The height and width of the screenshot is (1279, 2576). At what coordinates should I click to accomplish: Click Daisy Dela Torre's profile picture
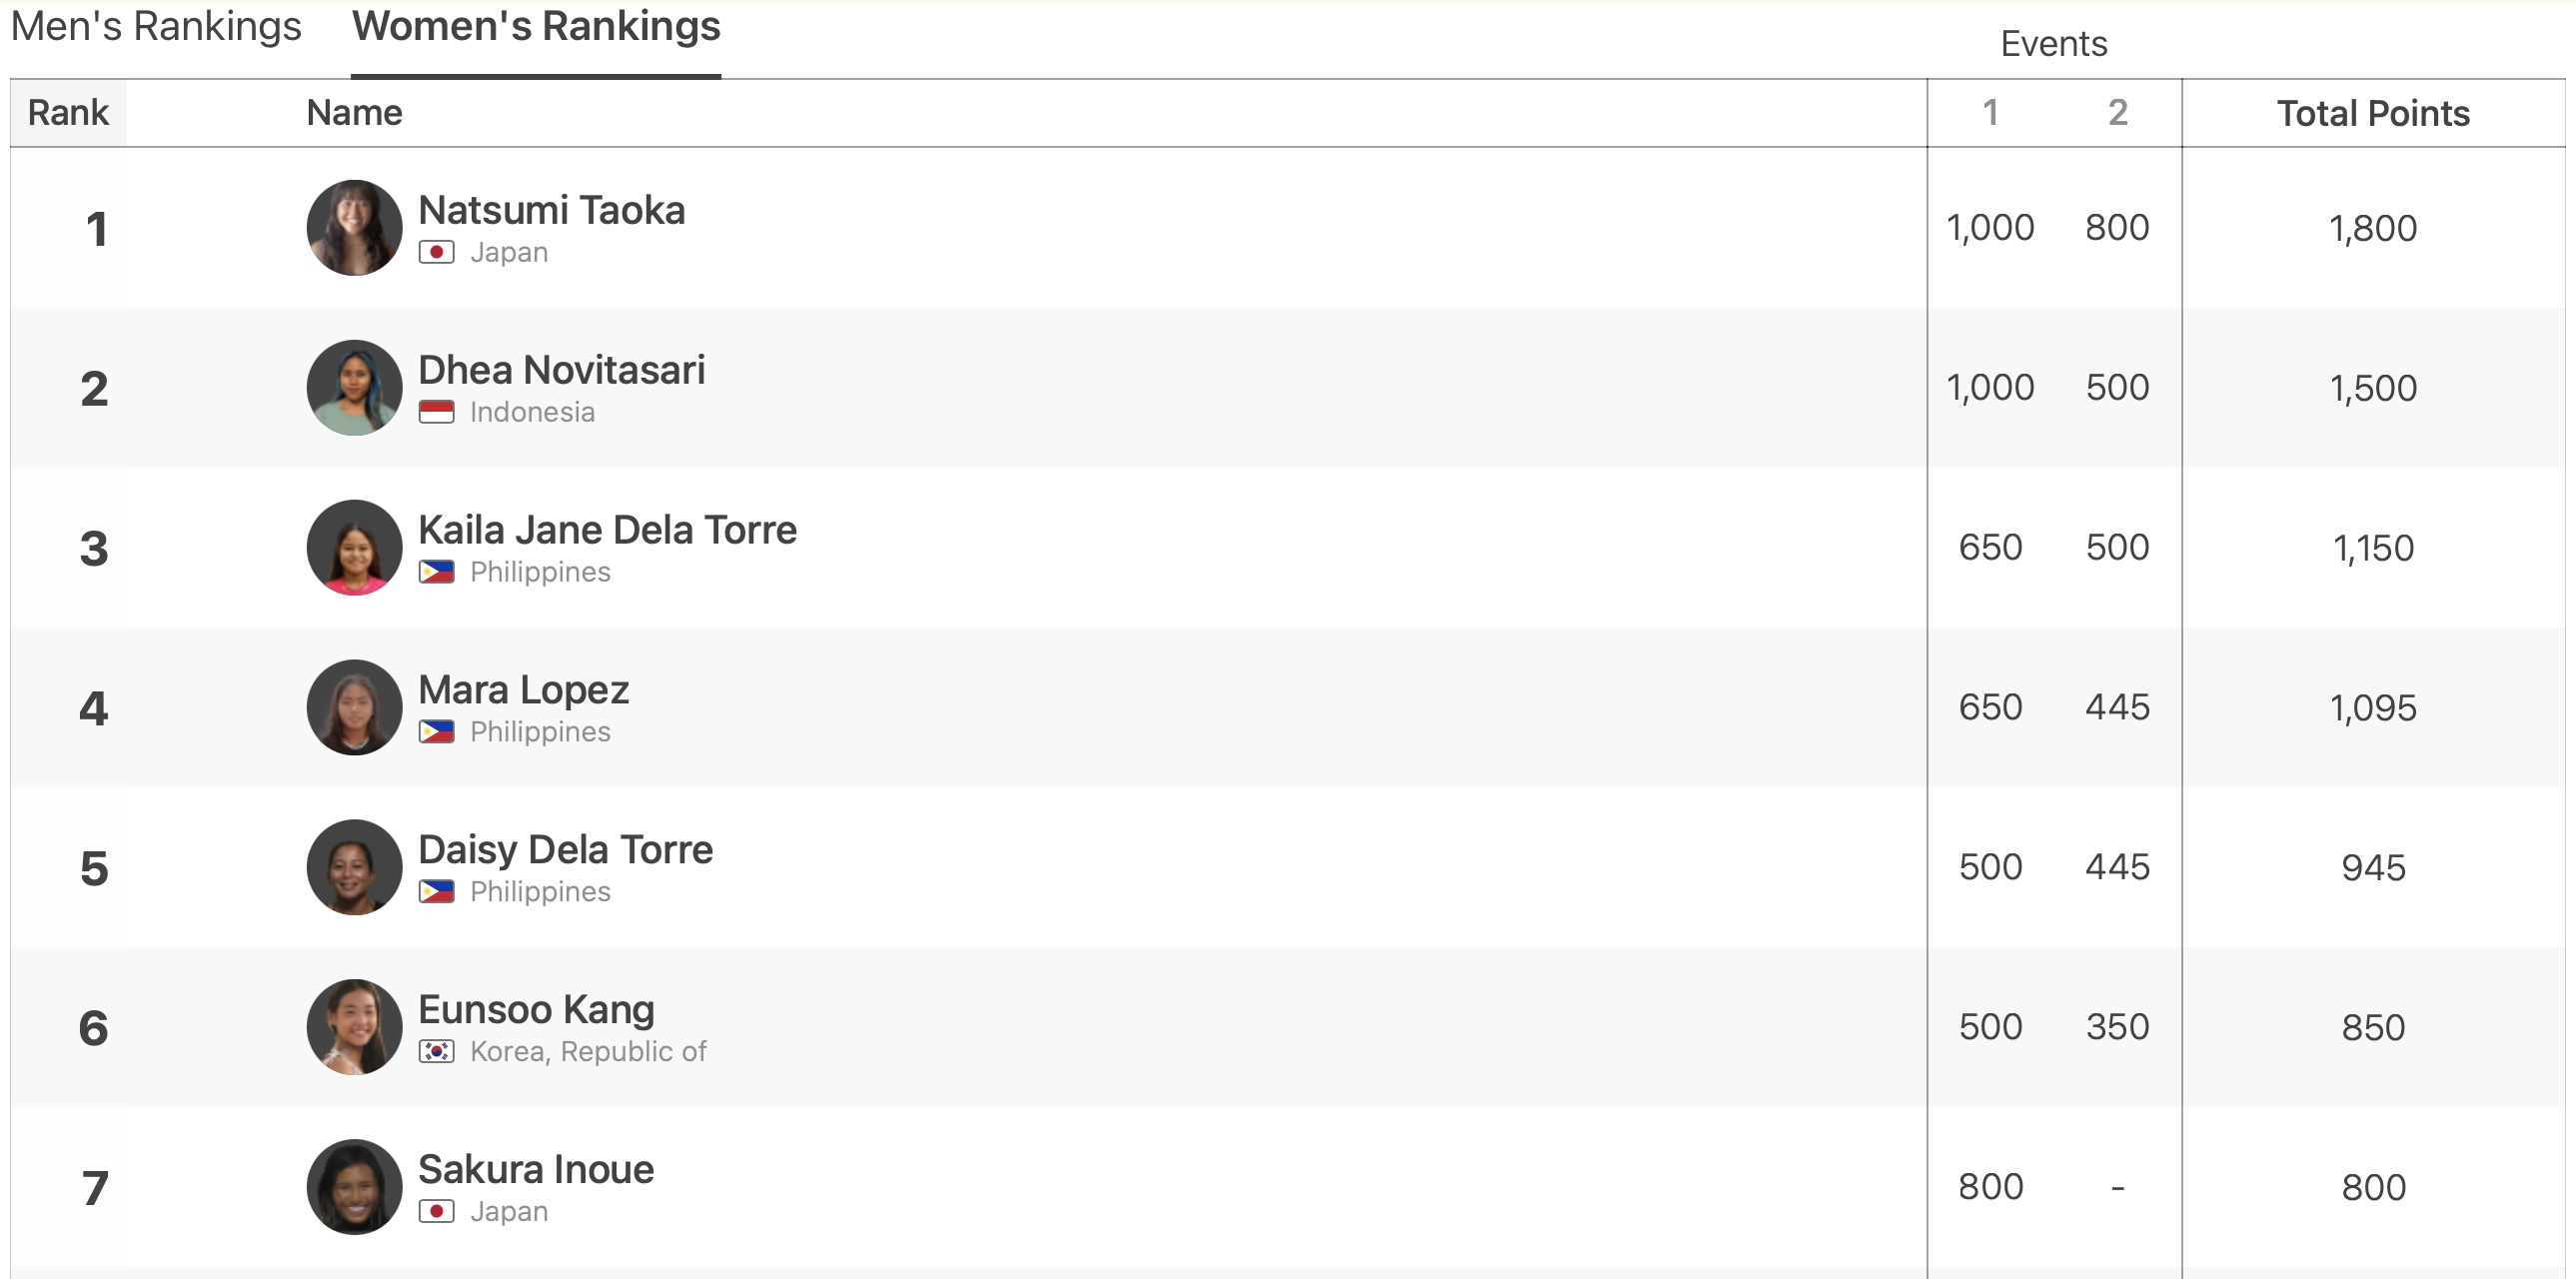click(x=354, y=867)
